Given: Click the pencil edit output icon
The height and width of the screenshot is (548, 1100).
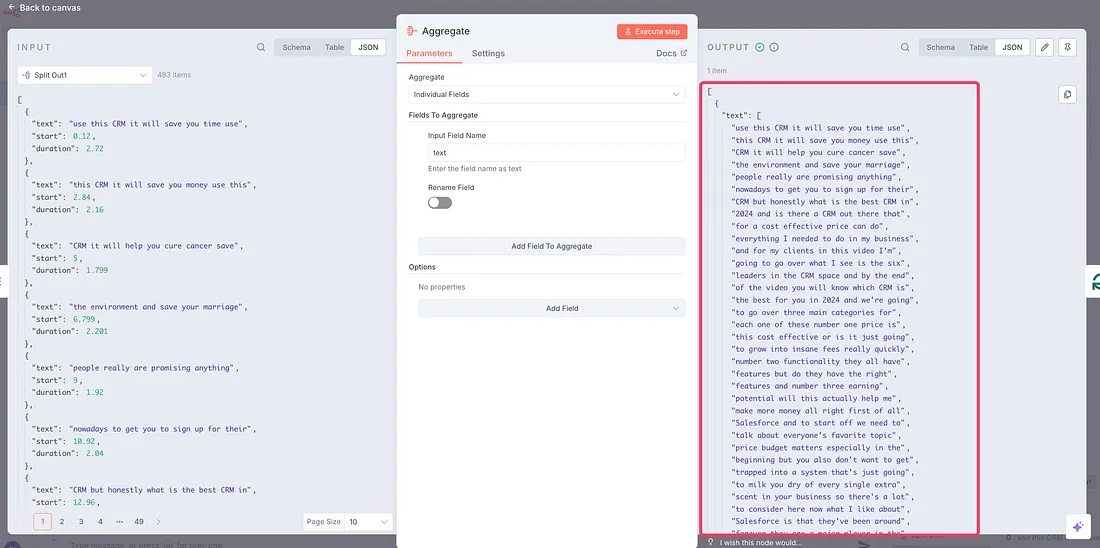Looking at the screenshot, I should (x=1045, y=47).
